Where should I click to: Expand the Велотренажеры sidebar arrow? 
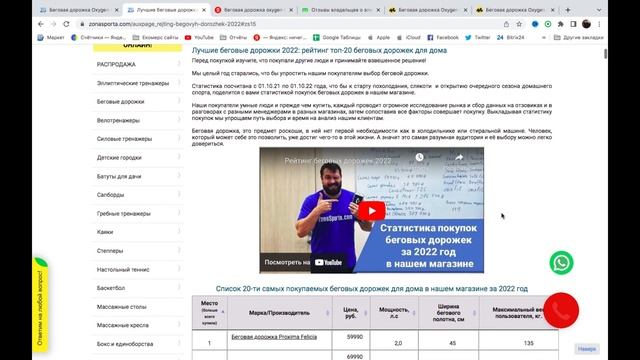click(x=179, y=120)
